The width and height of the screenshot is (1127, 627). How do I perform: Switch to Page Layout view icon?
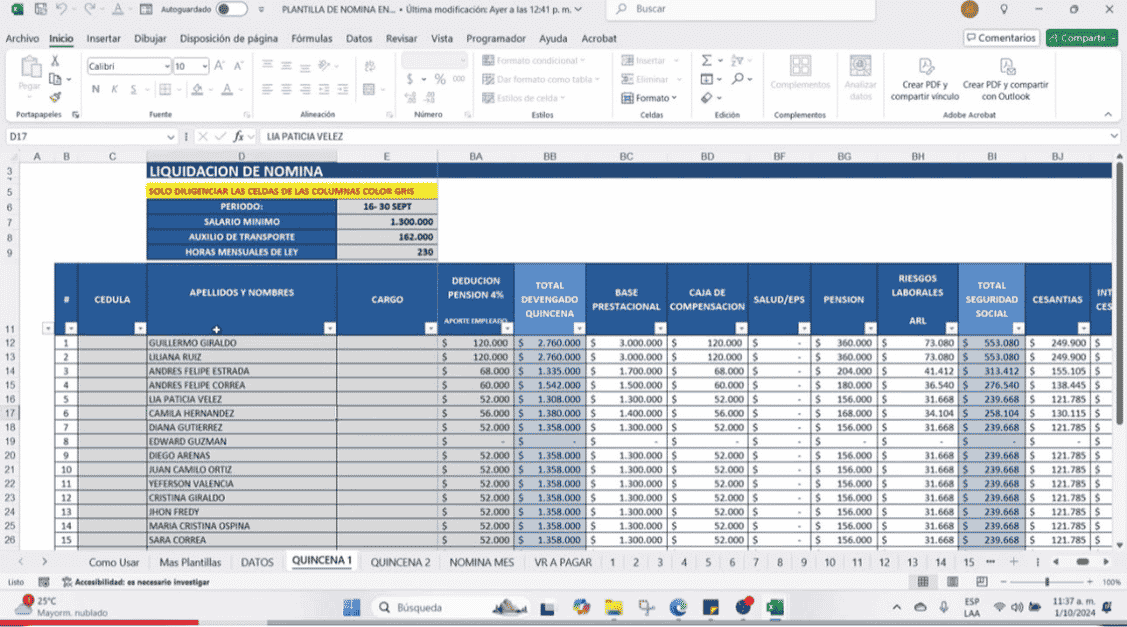click(952, 582)
